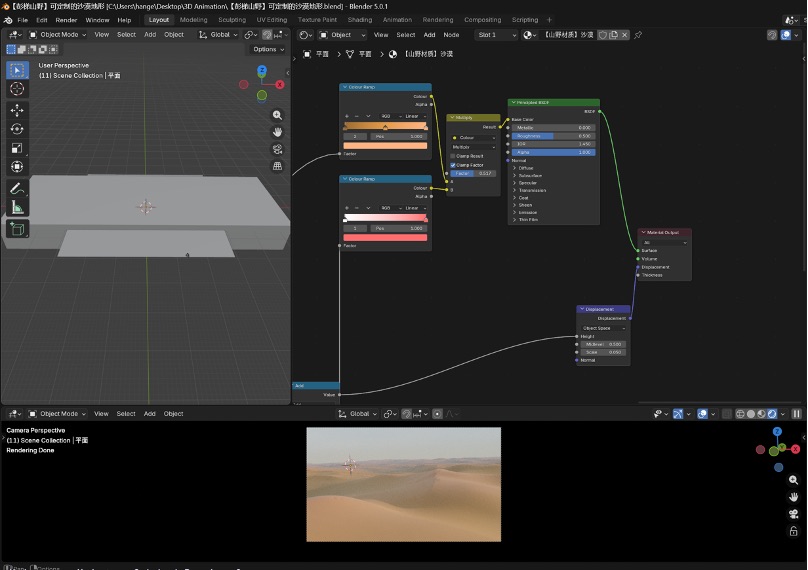Open the Options dropdown
Image resolution: width=808 pixels, height=570 pixels.
click(268, 49)
